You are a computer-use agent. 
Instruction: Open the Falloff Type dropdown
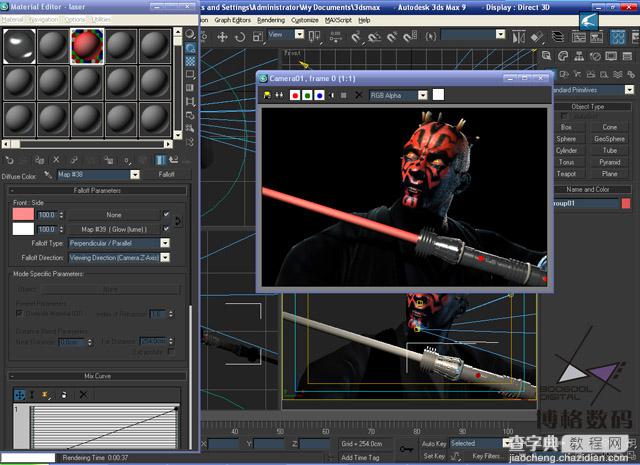point(165,243)
